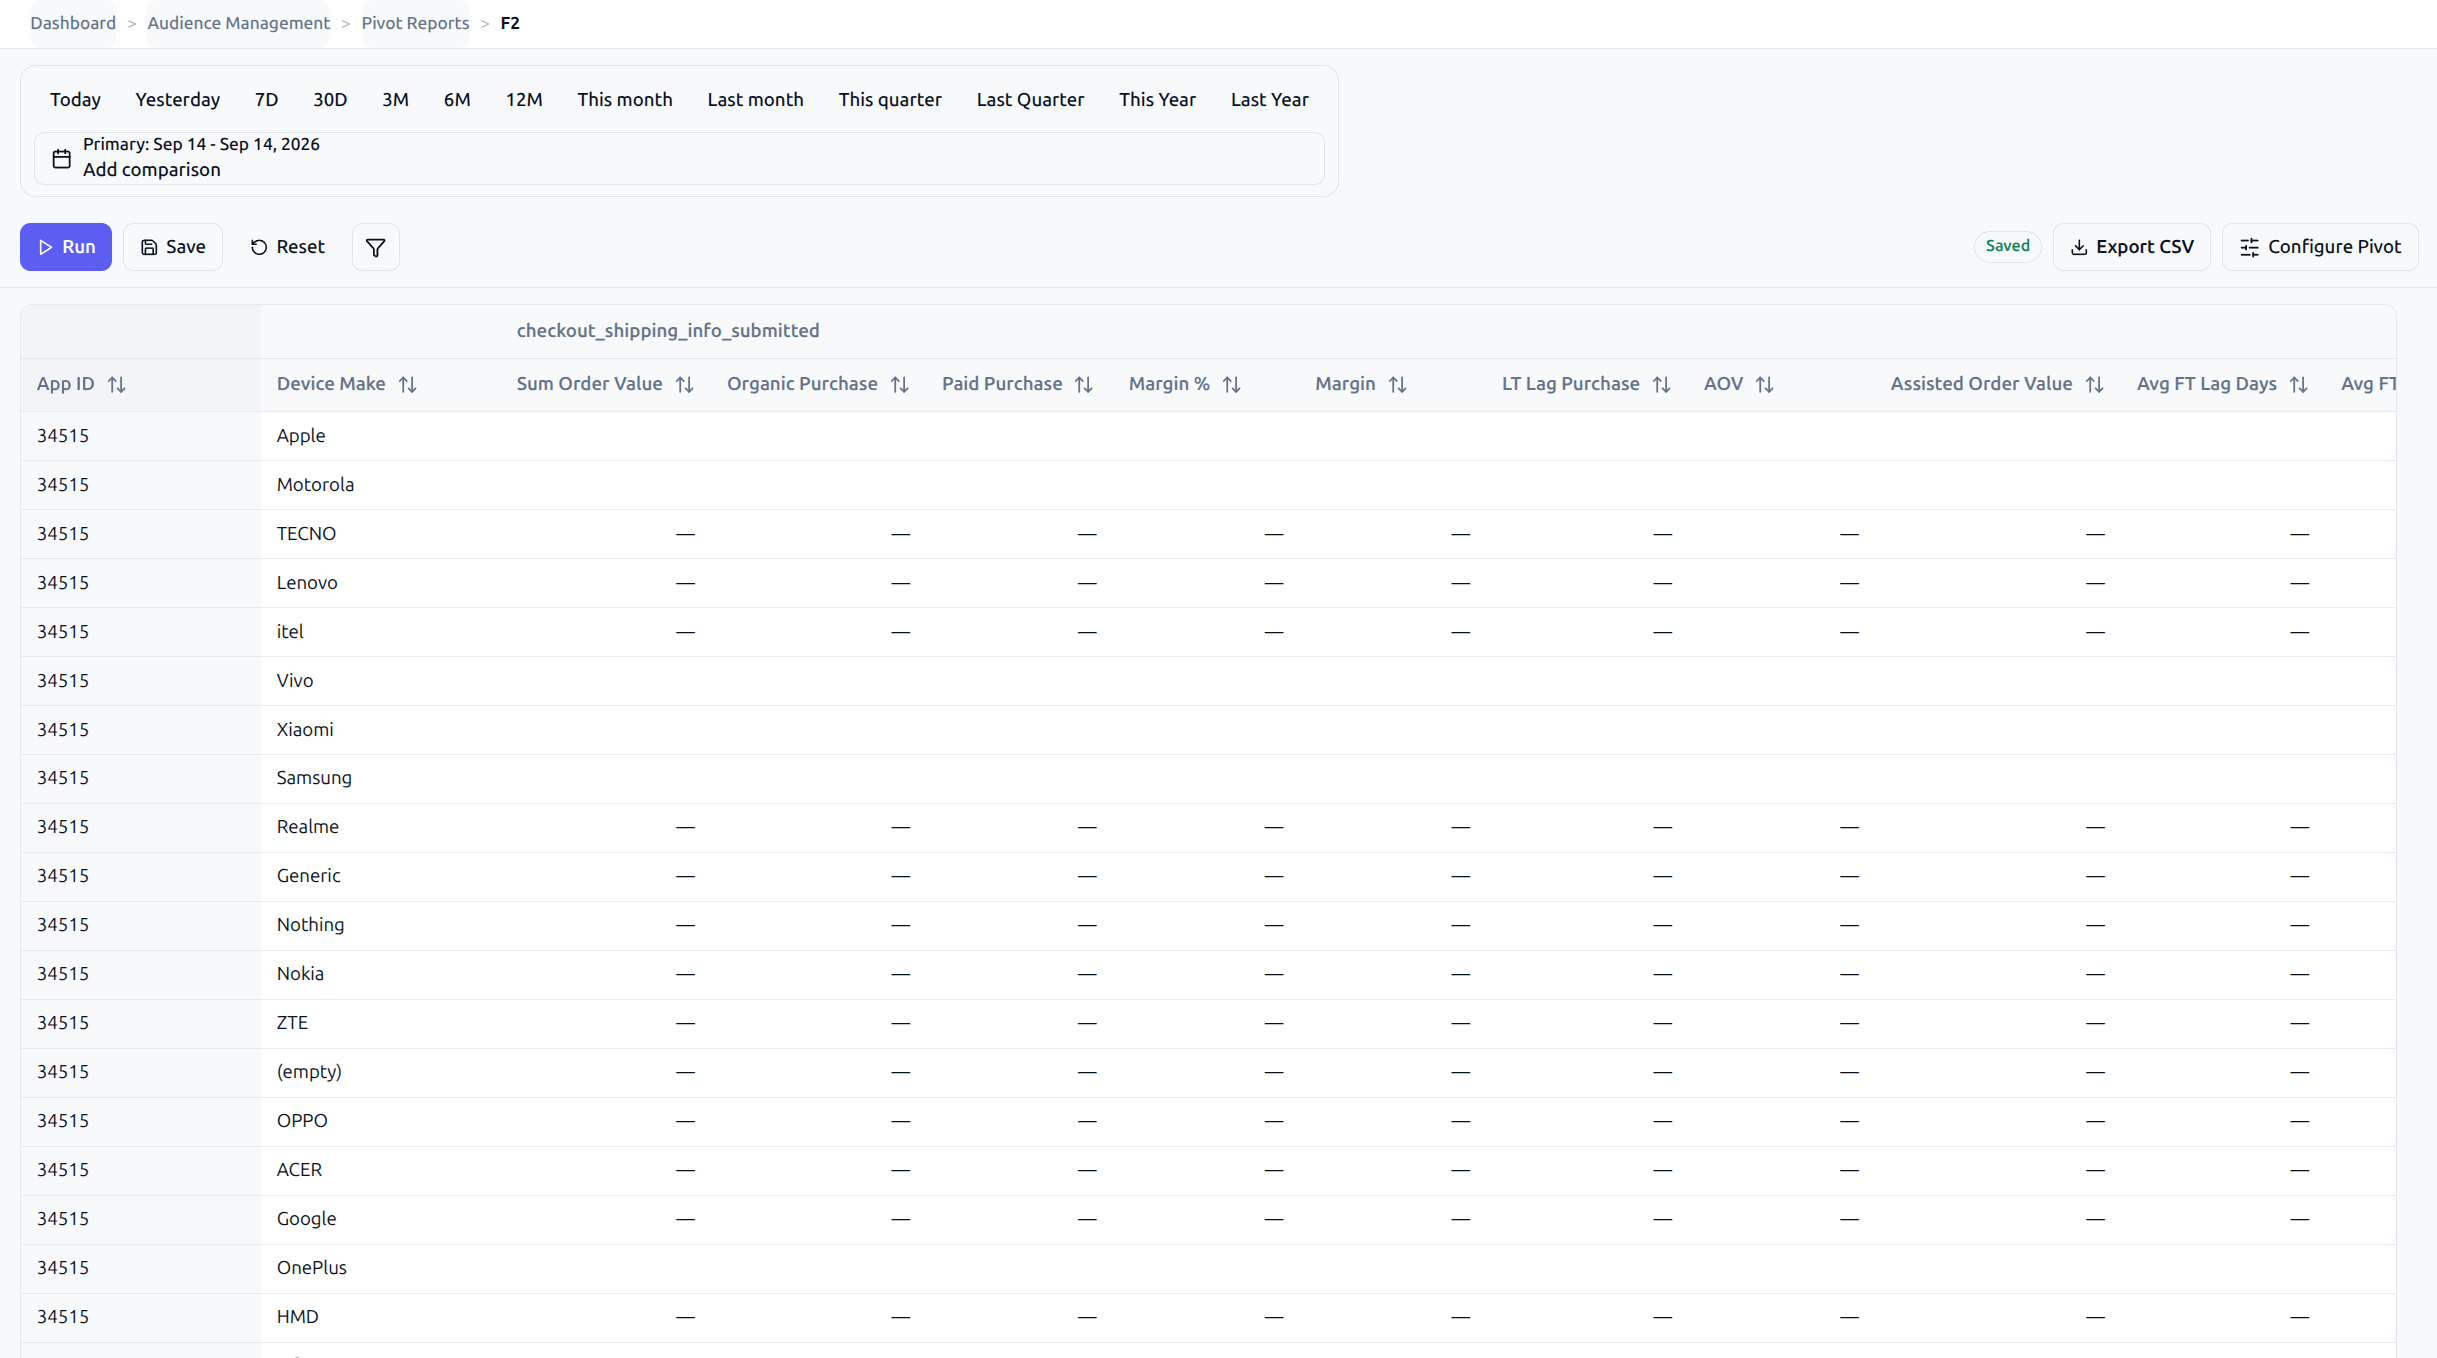Sort by Avg FT Lag Days arrows
Screen dimensions: 2437x1358
click(2298, 384)
